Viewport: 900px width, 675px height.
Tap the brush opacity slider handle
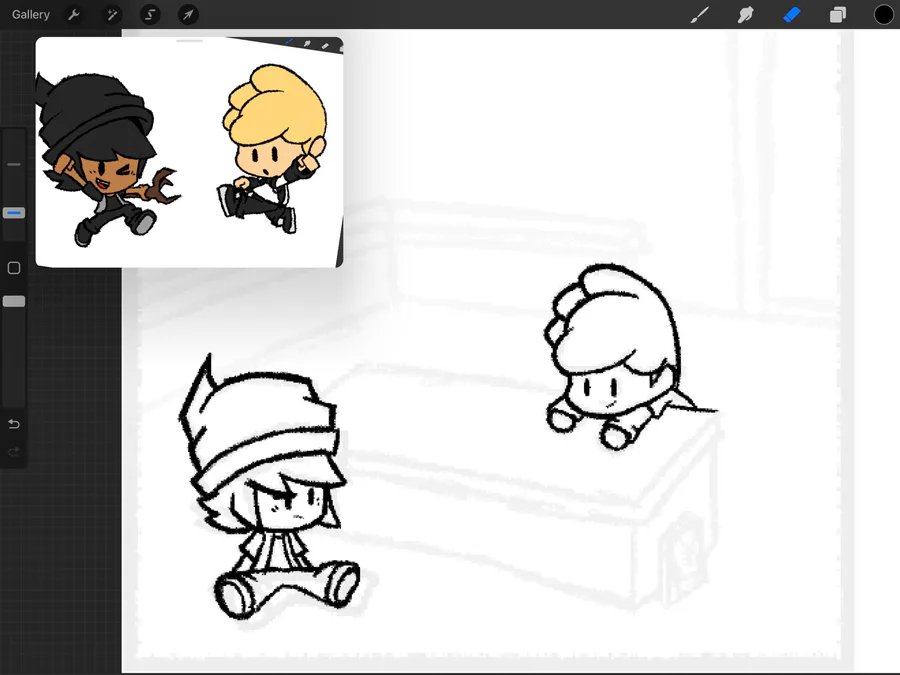14,301
